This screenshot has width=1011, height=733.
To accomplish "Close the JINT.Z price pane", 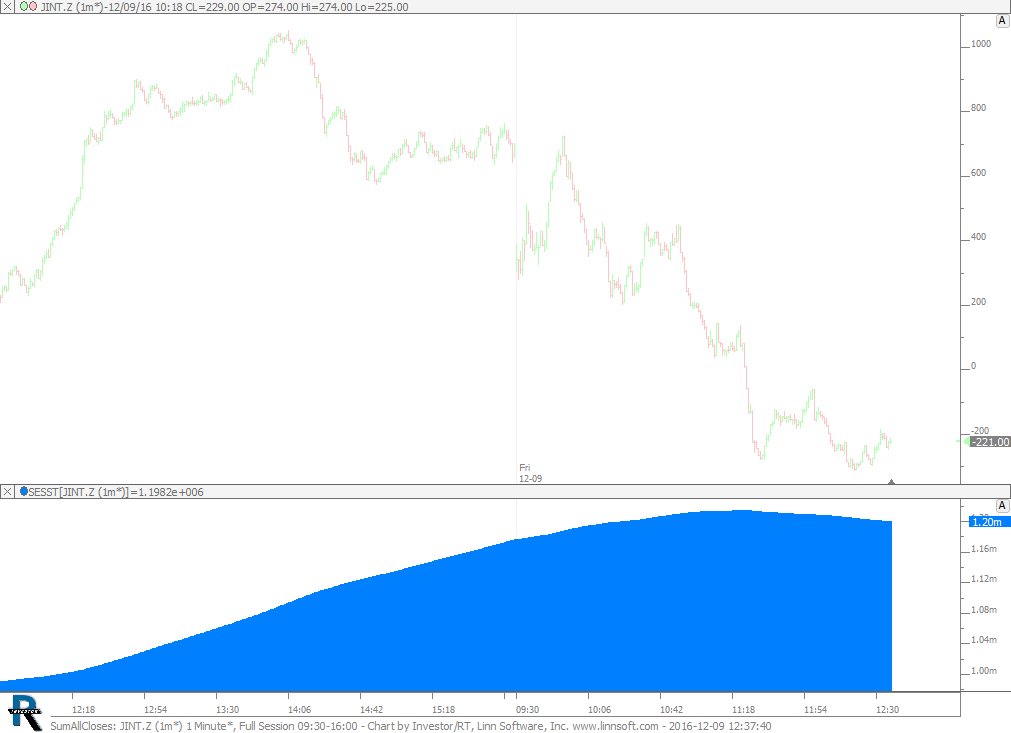I will pyautogui.click(x=7, y=6).
